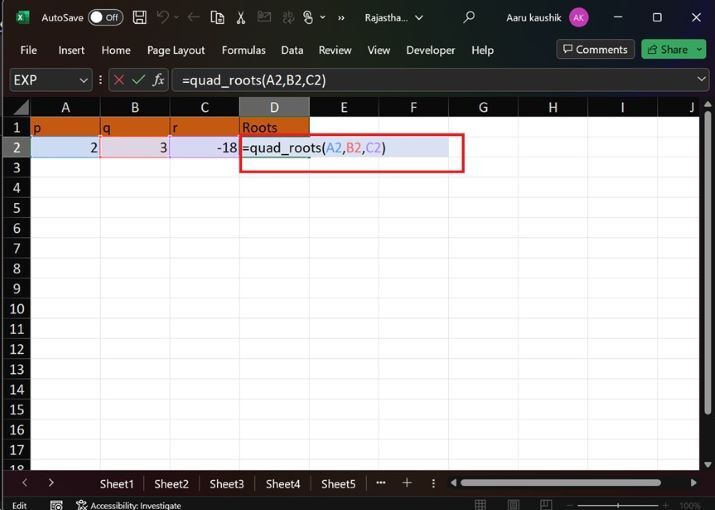Open the File menu

pyautogui.click(x=28, y=50)
